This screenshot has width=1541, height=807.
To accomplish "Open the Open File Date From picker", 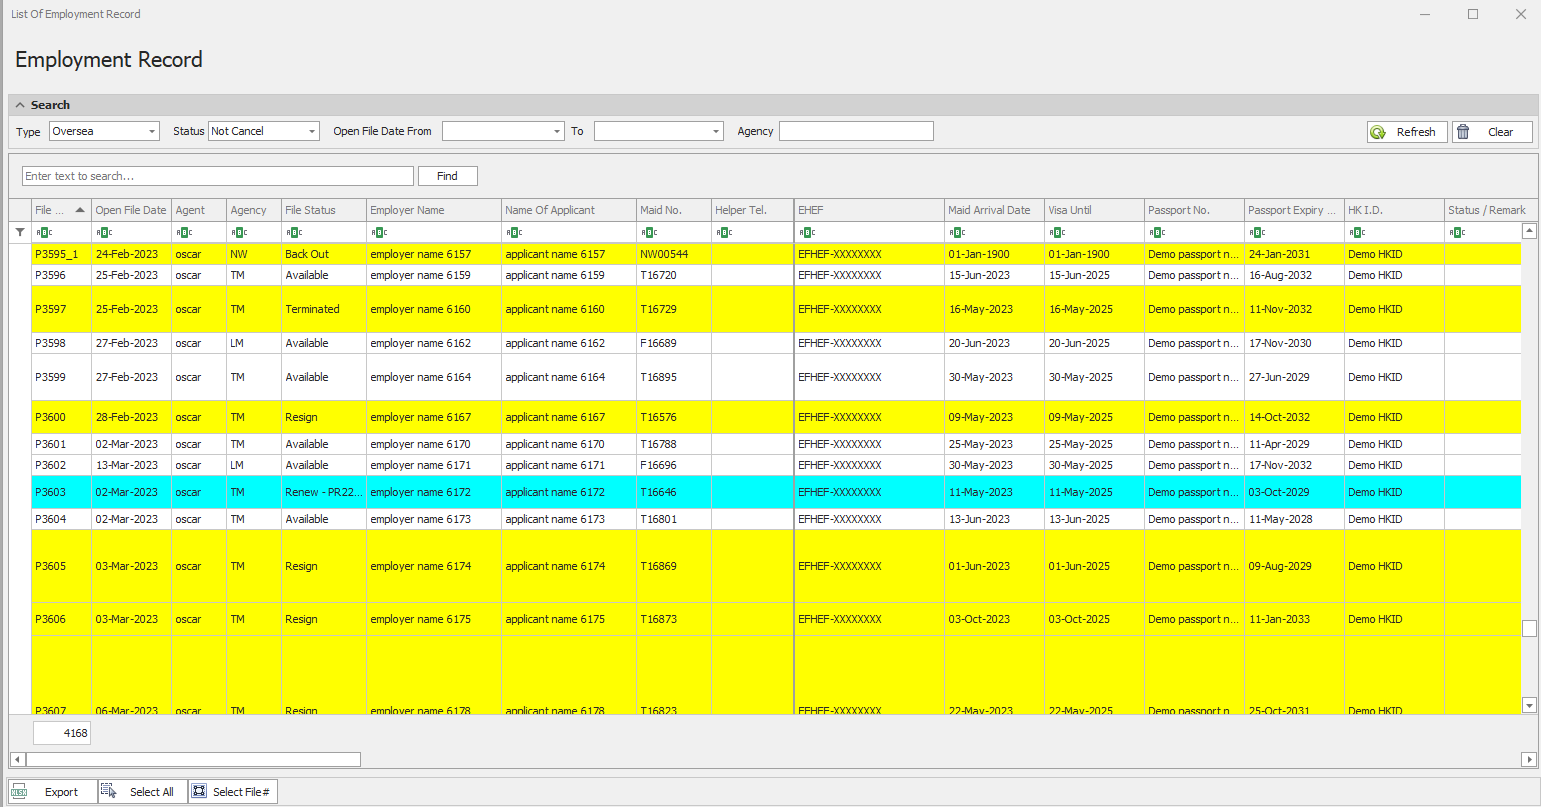I will [x=557, y=132].
